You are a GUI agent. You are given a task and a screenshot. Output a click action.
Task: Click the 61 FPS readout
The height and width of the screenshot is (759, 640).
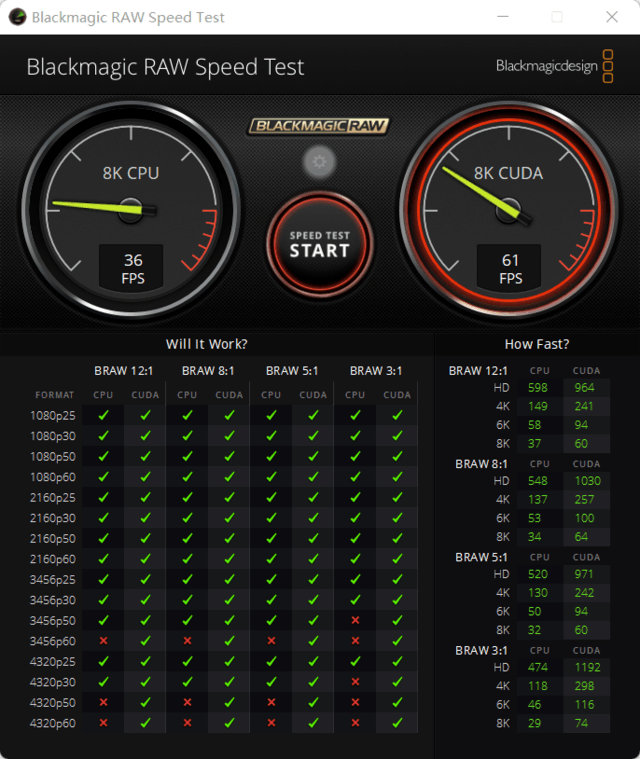click(509, 268)
